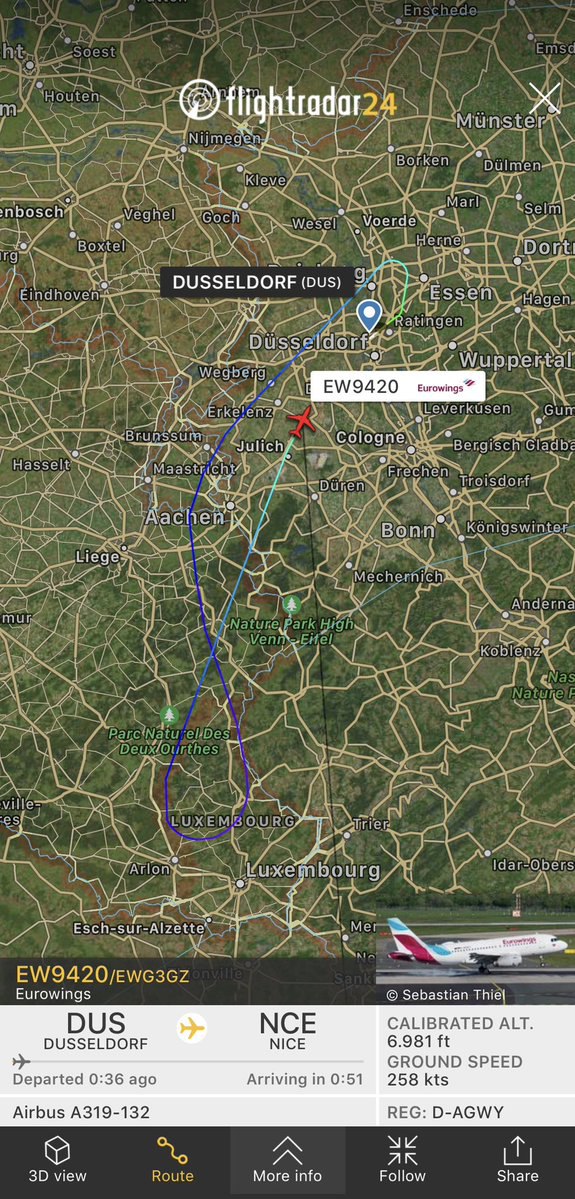The image size is (575, 1199).
Task: Close the flight view with X
Action: coord(544,99)
